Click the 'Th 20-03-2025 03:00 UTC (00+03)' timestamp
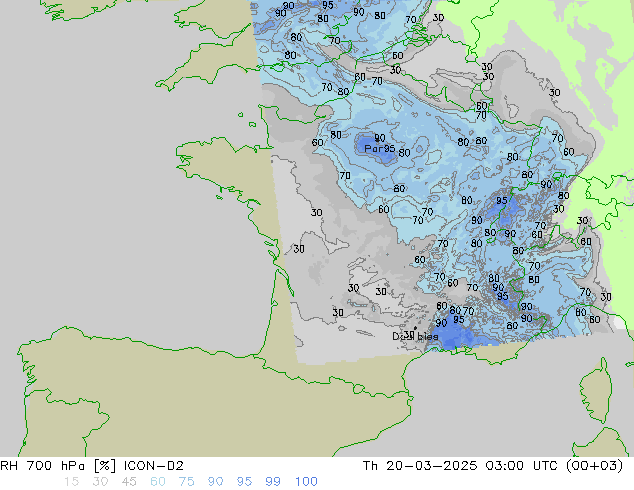The width and height of the screenshot is (634, 490). click(493, 466)
